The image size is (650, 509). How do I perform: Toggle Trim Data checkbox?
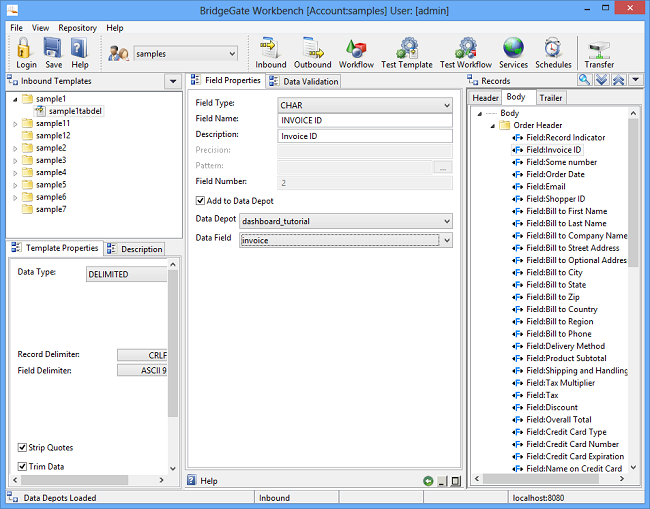tap(22, 467)
